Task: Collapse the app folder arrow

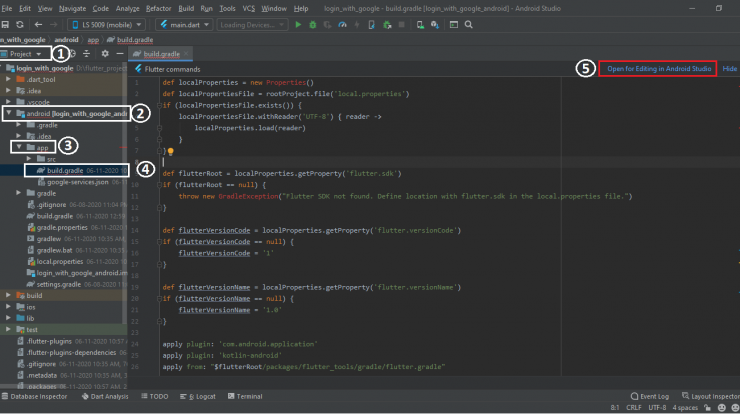Action: tap(19, 147)
